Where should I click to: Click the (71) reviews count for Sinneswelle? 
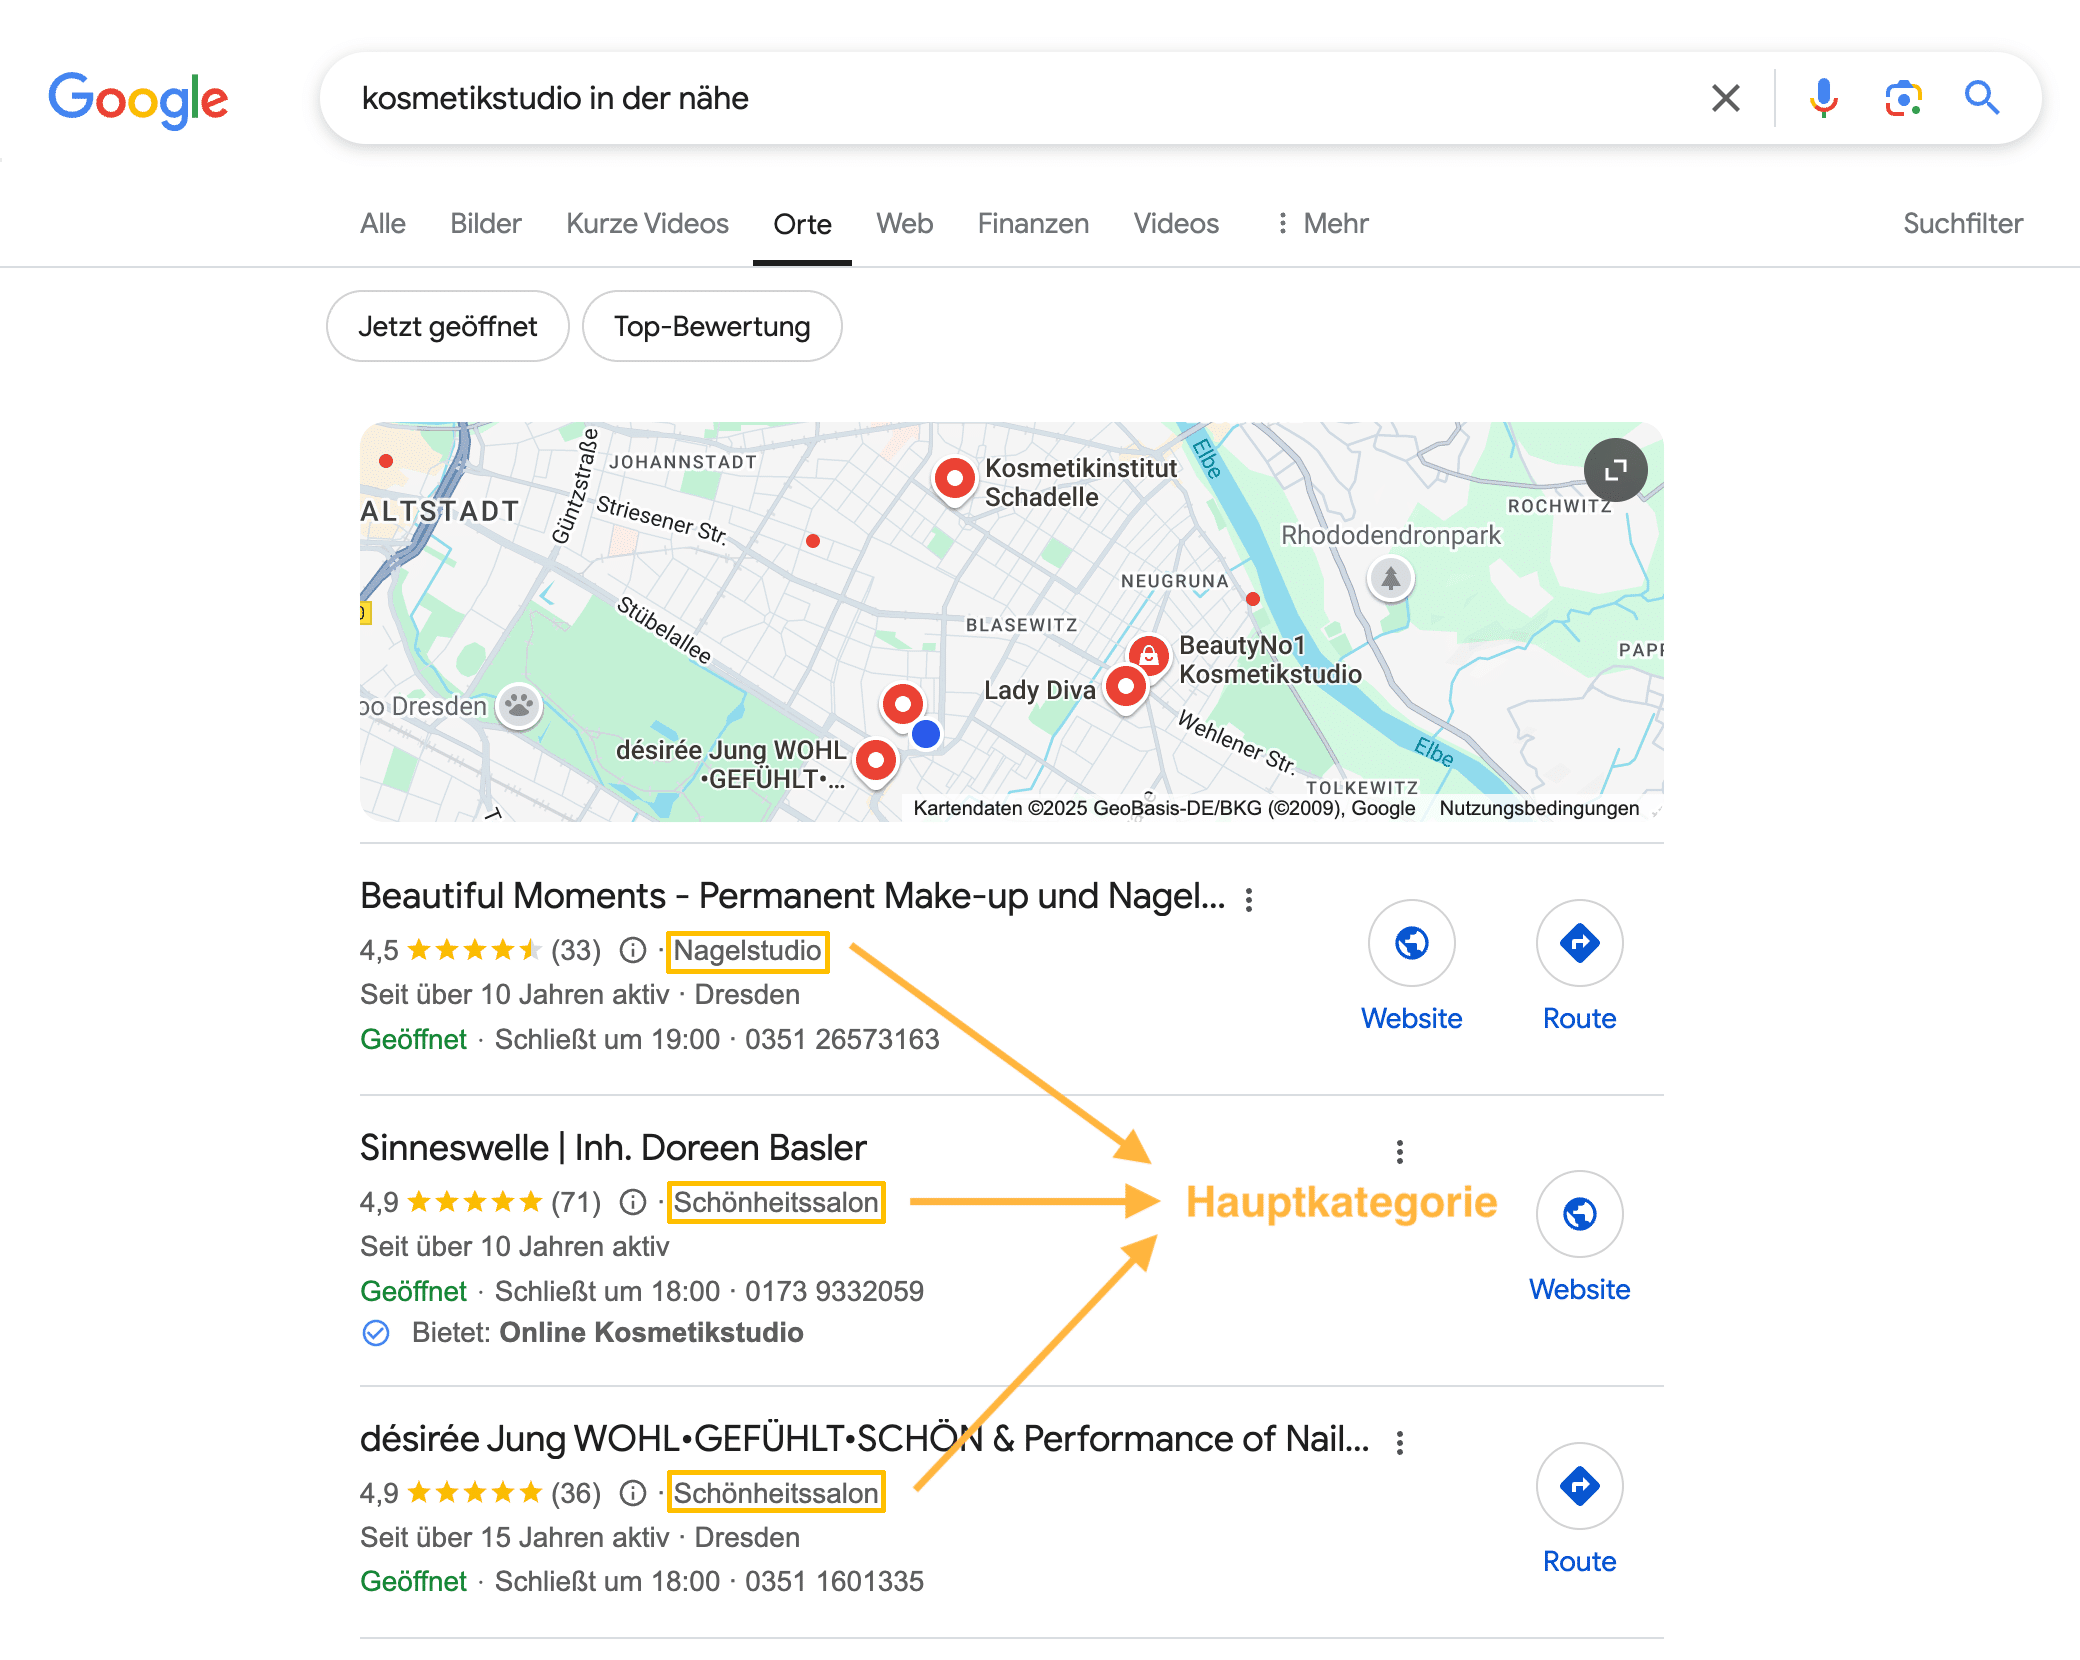point(576,1202)
